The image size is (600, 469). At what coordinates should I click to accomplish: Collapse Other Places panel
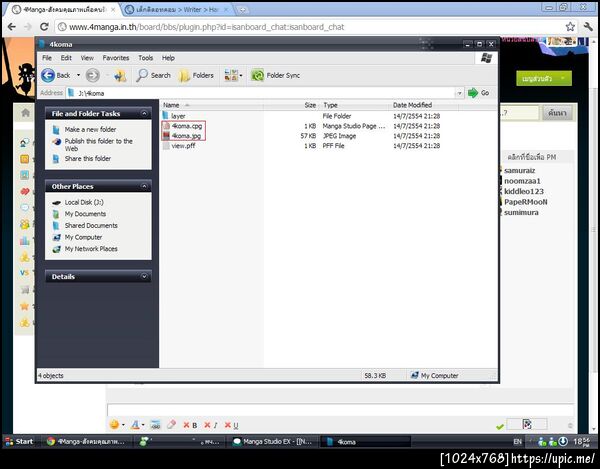pyautogui.click(x=144, y=186)
